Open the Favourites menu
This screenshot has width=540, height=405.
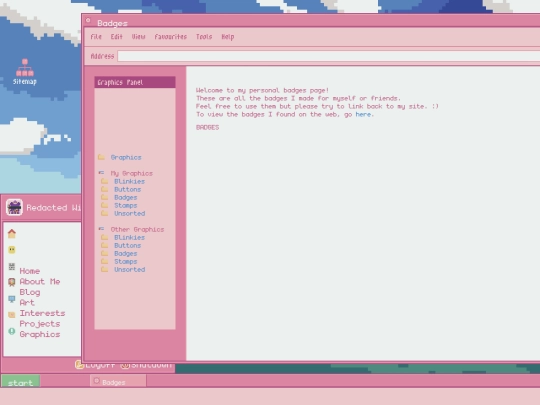(x=170, y=37)
